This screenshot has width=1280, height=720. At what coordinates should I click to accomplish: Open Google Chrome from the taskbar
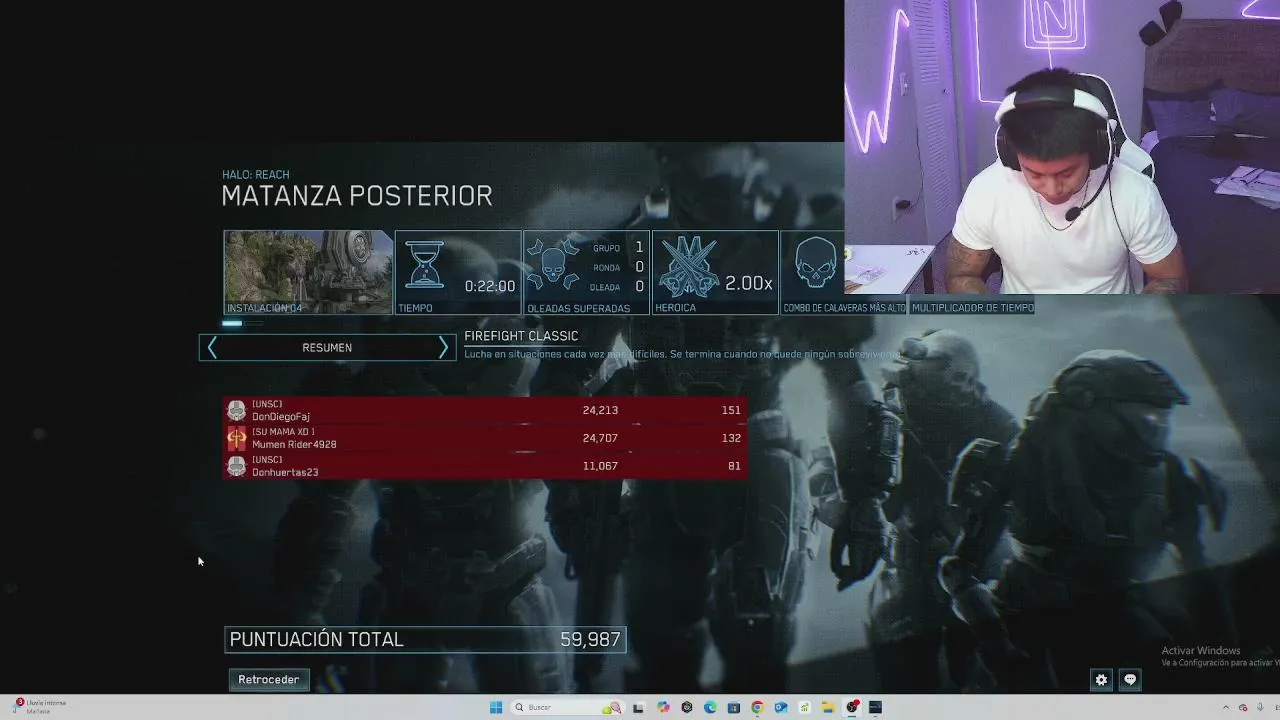point(757,707)
